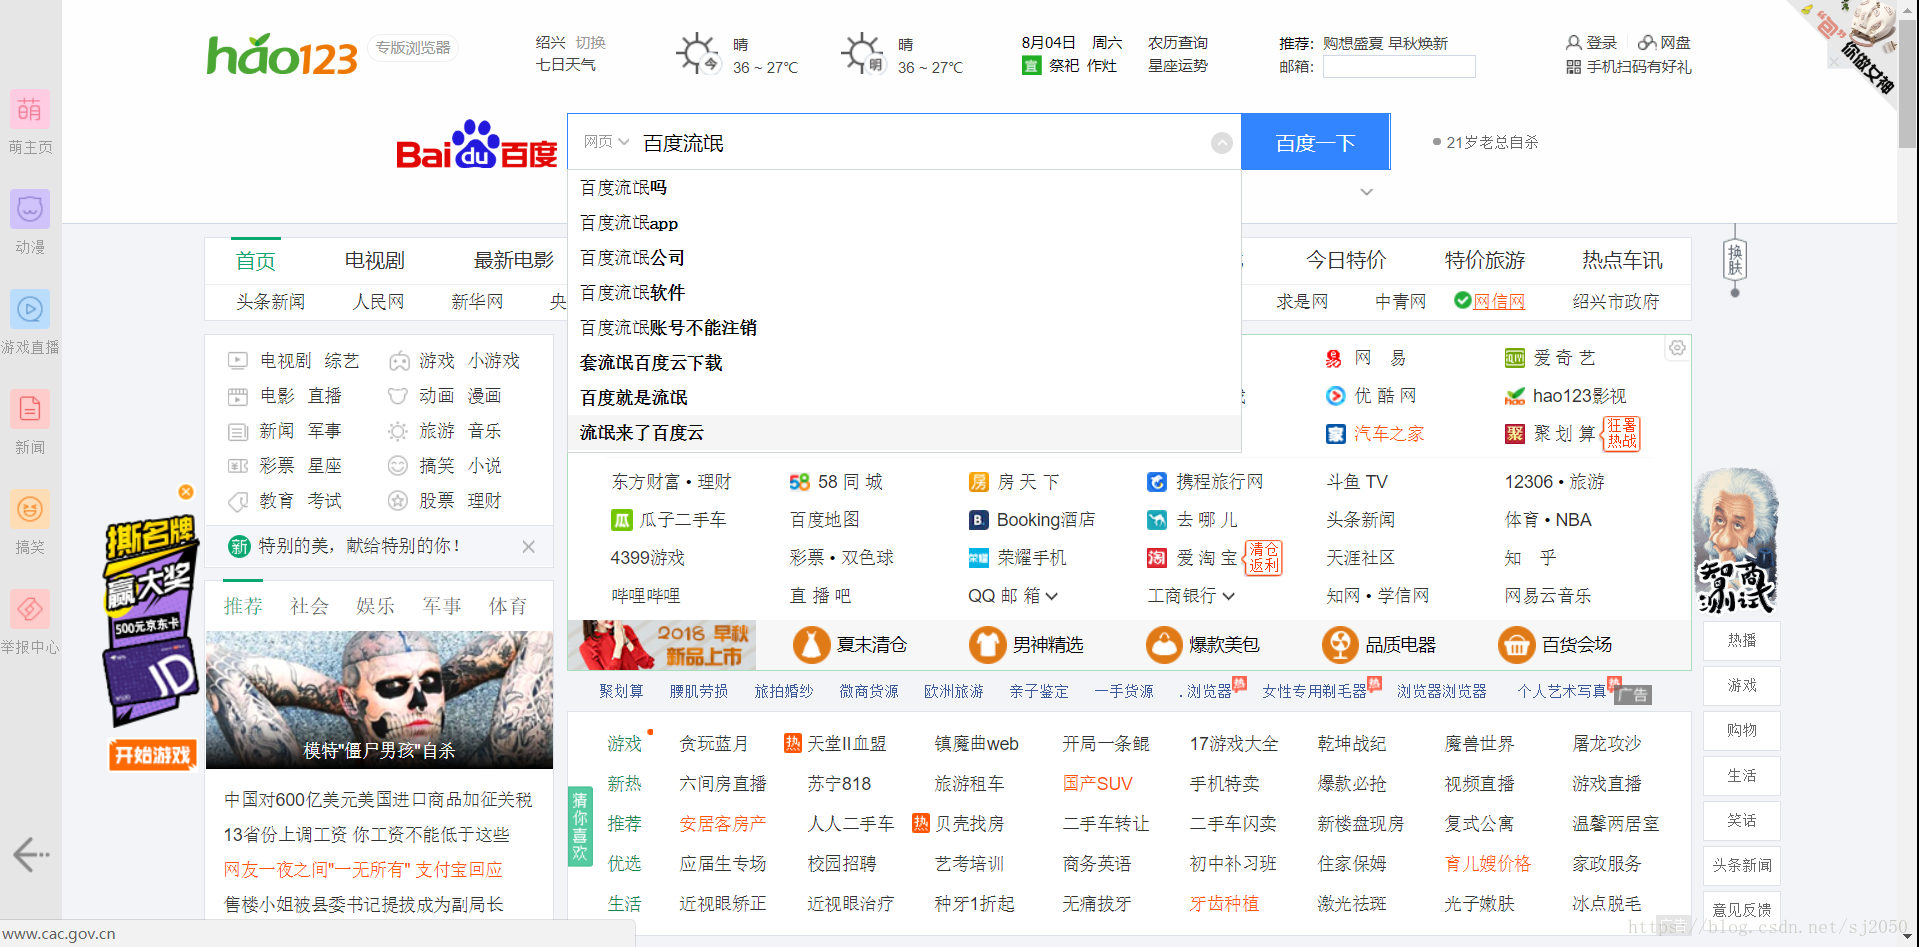Viewport: 1919px width, 947px height.
Task: Expand the chevron below the search button
Action: pyautogui.click(x=1367, y=192)
